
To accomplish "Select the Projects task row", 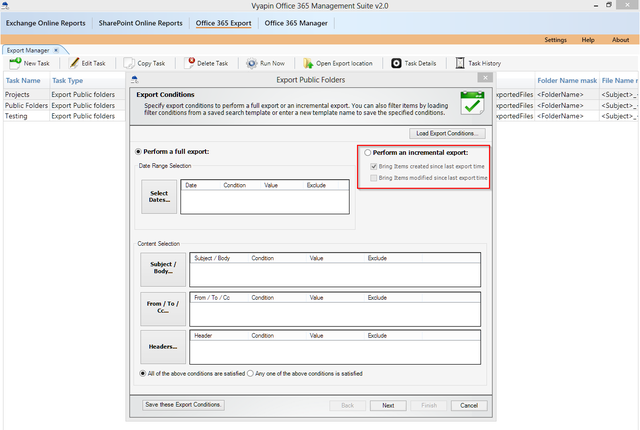I will (64, 94).
